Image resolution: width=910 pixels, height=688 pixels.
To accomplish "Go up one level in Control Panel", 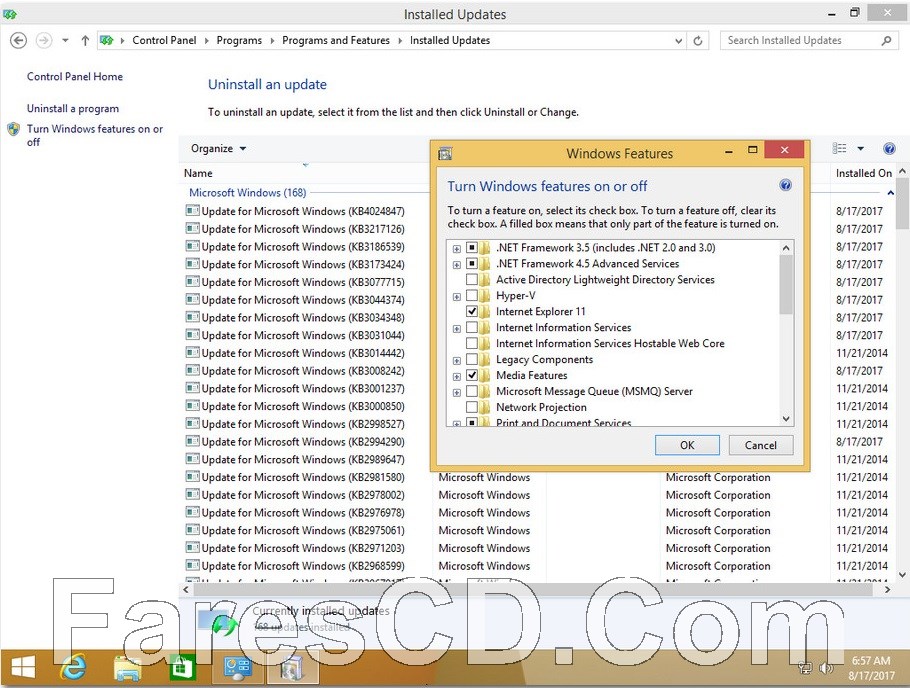I will (x=85, y=40).
